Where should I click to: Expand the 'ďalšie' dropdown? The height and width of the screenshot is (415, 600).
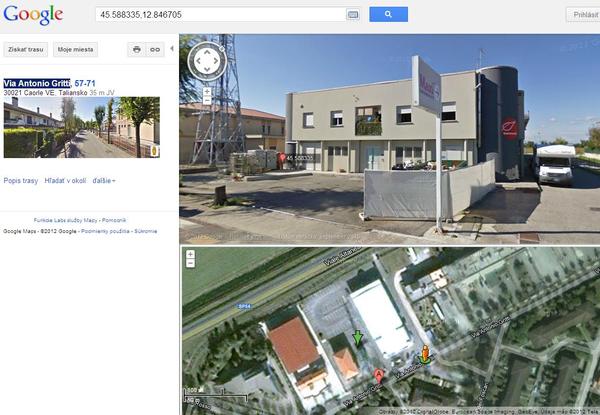(x=104, y=181)
